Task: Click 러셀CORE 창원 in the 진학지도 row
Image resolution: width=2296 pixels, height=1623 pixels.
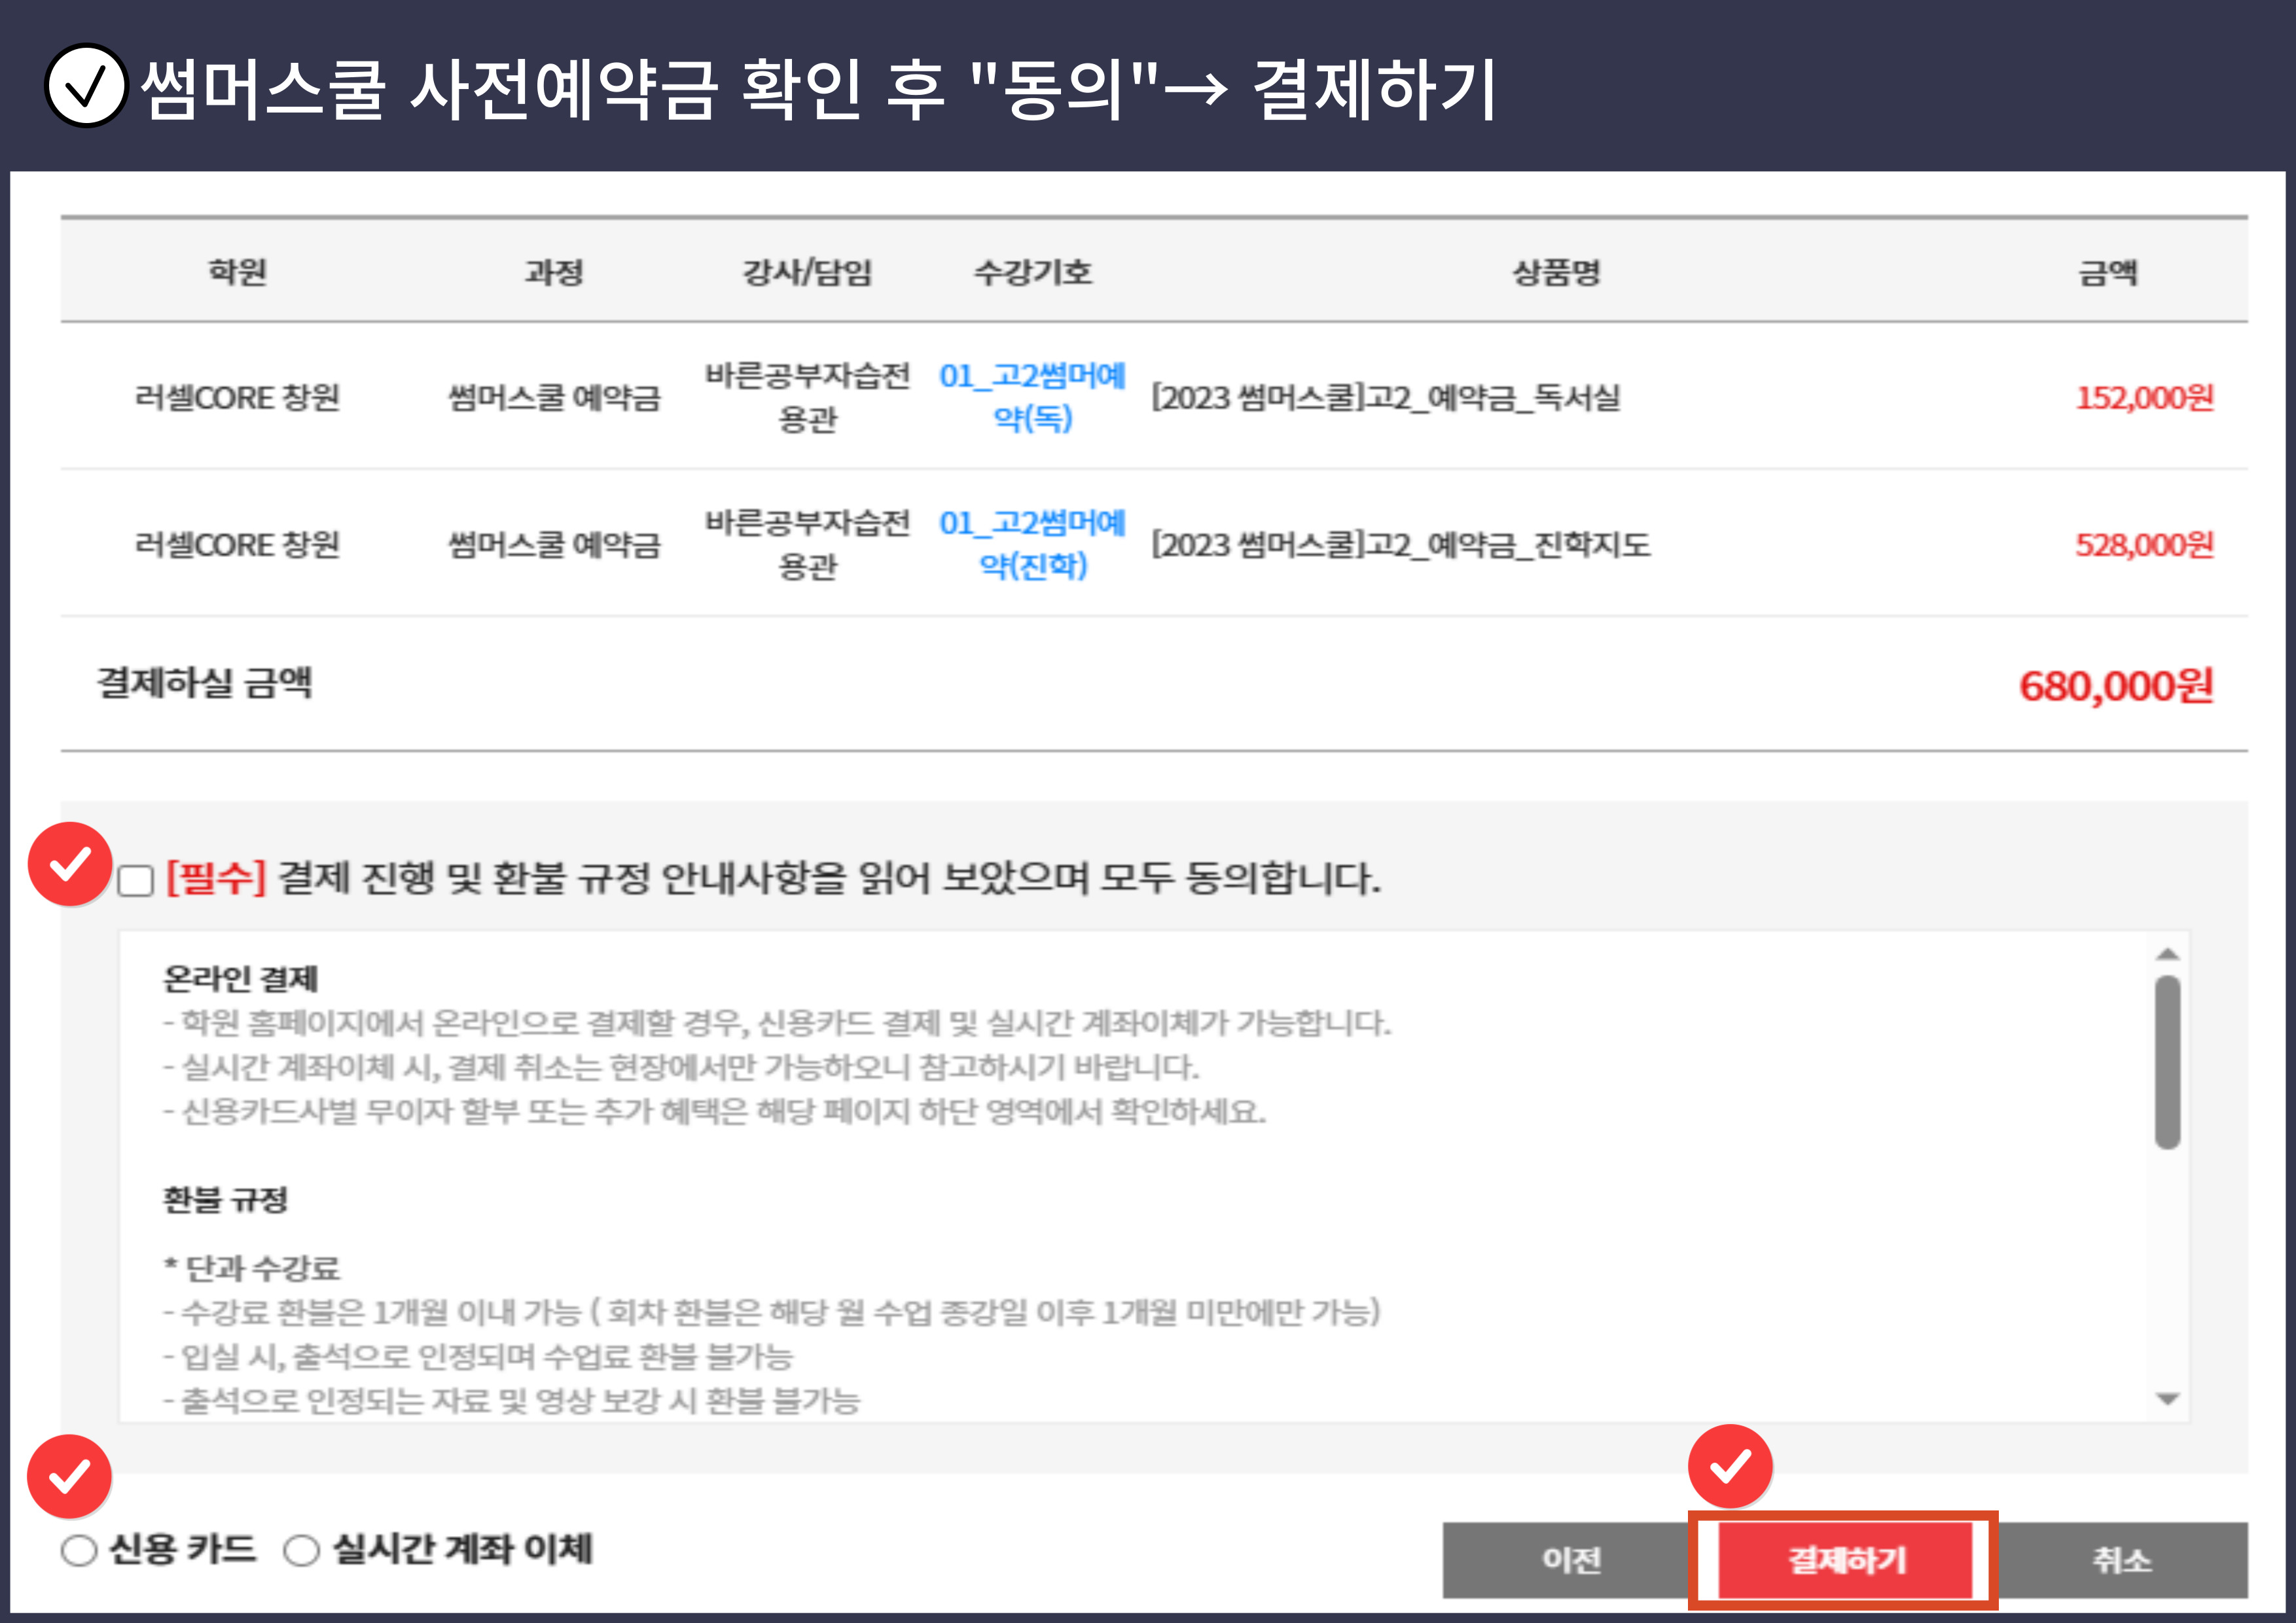Action: pyautogui.click(x=237, y=545)
